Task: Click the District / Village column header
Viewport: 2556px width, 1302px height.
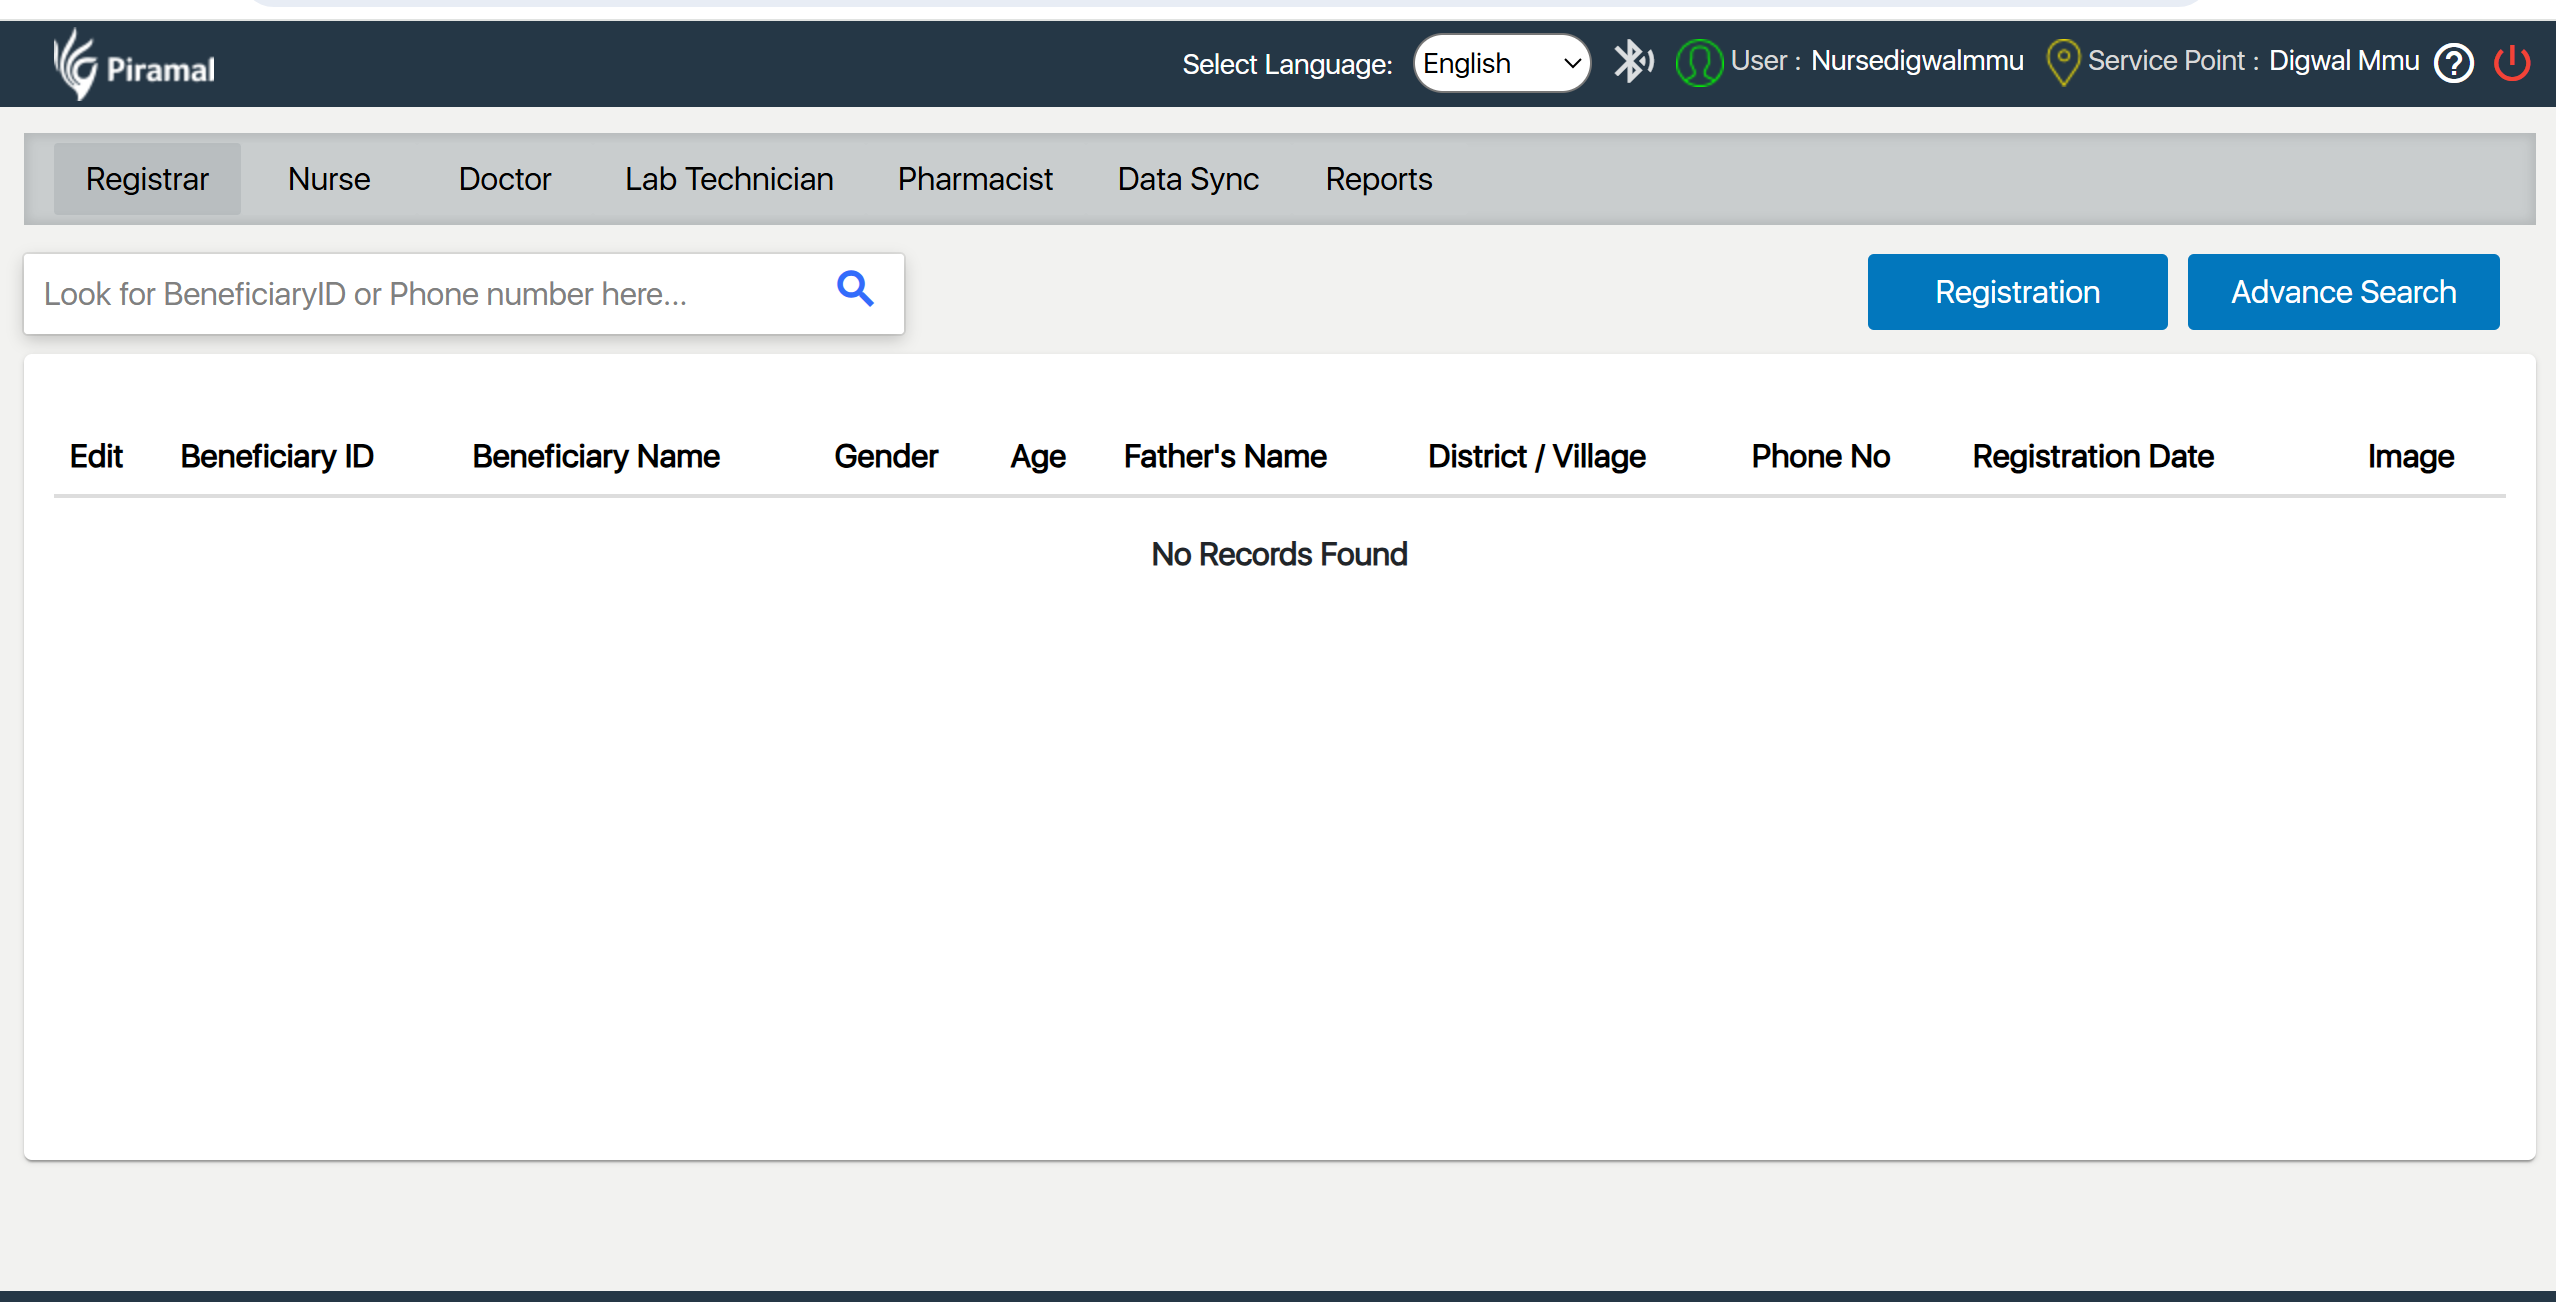Action: [x=1537, y=457]
